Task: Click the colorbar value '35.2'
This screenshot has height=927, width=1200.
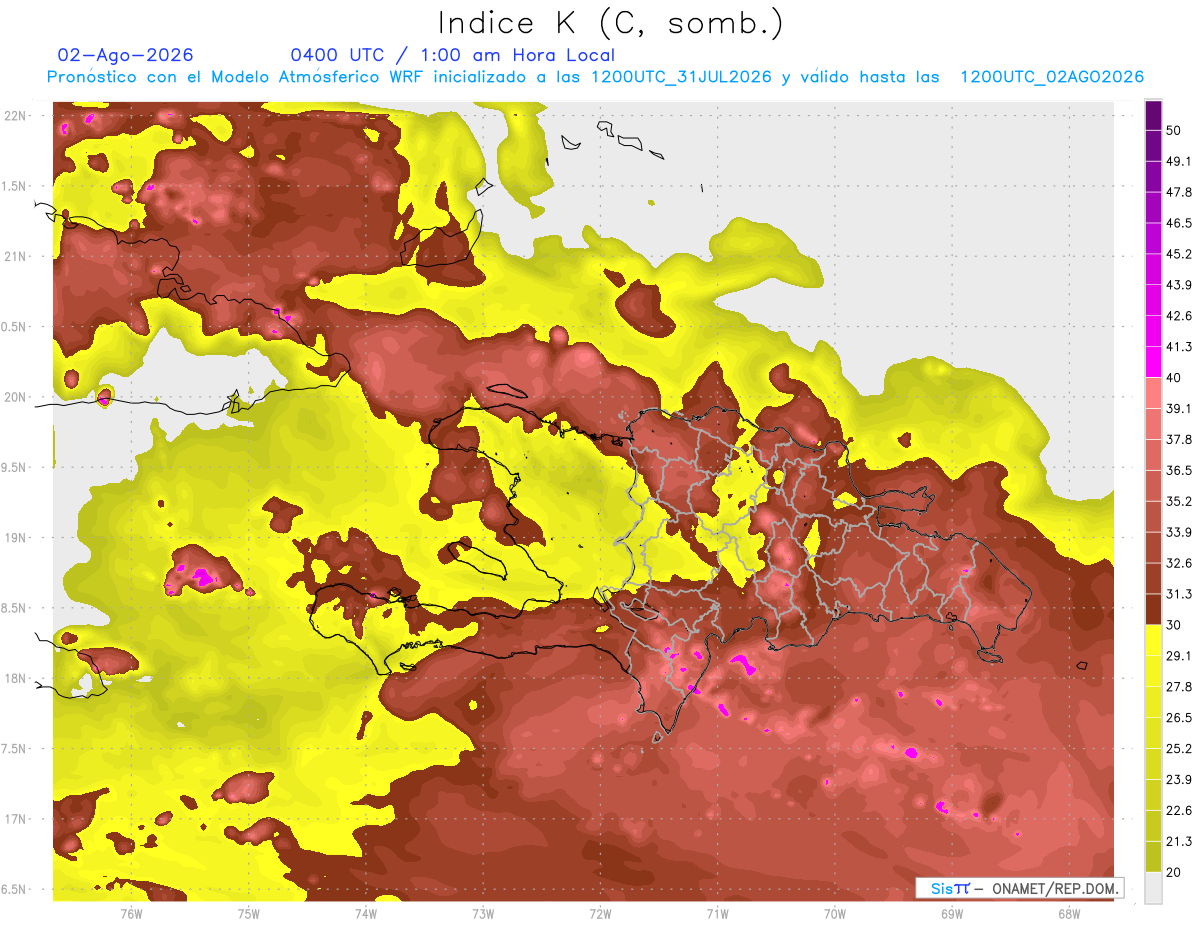Action: (1179, 501)
